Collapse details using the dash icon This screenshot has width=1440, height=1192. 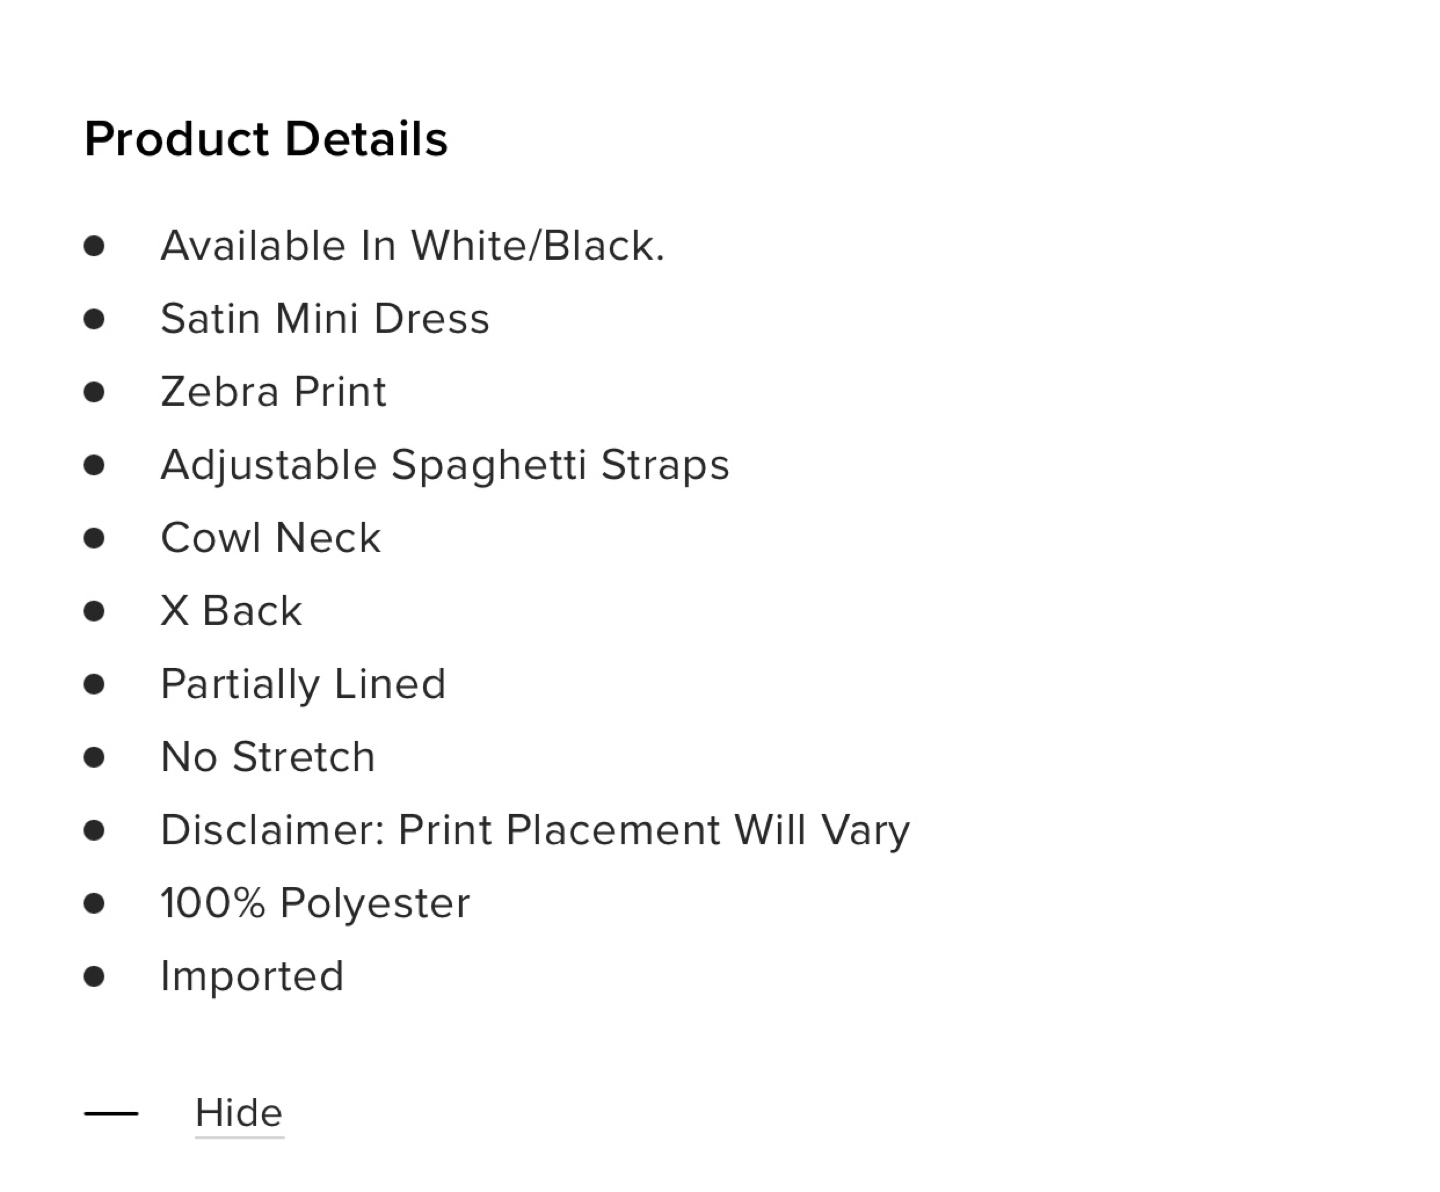tap(111, 1113)
